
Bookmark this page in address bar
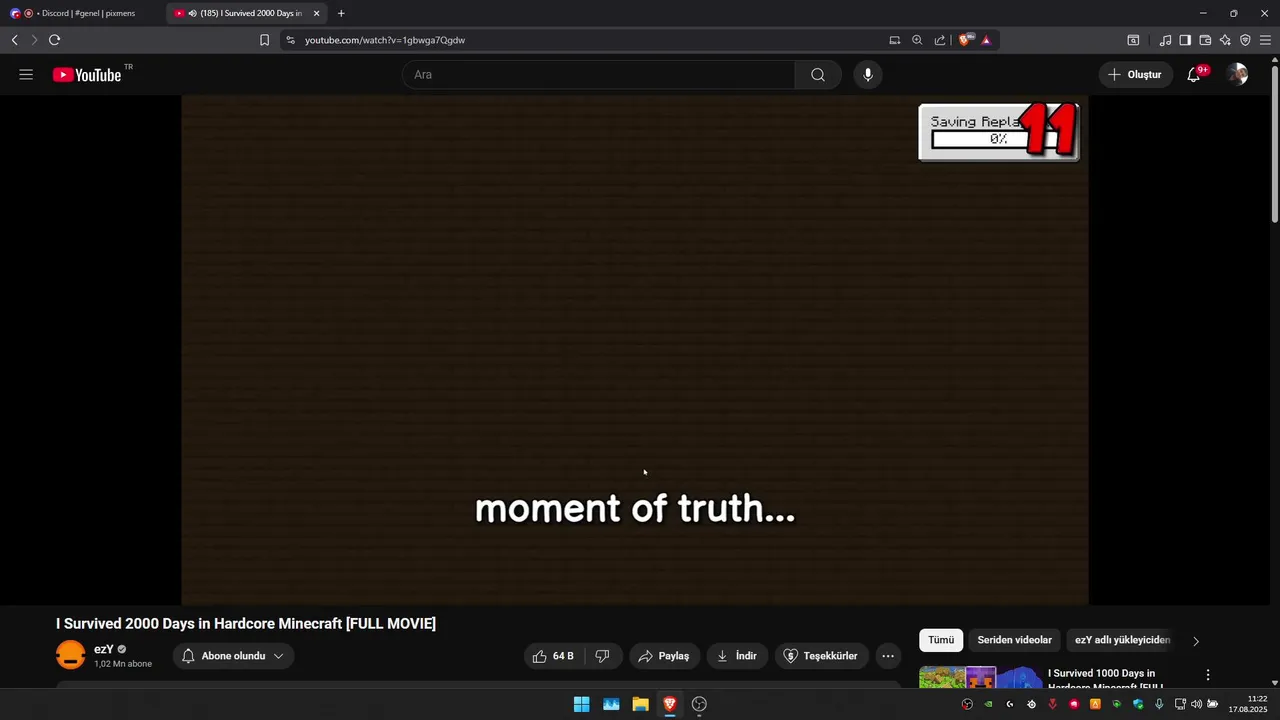pyautogui.click(x=264, y=40)
